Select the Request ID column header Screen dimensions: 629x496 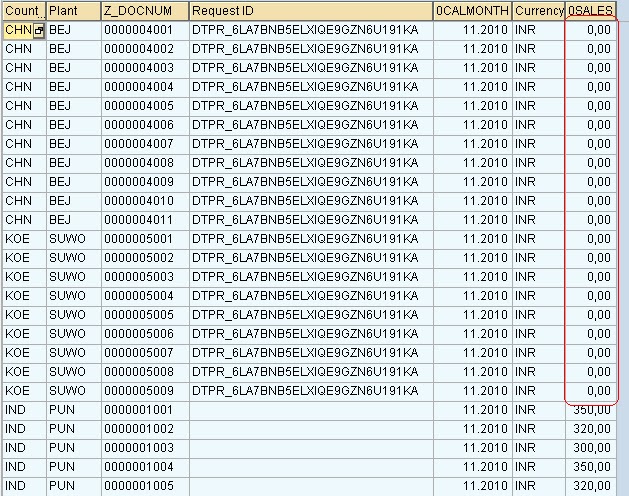pyautogui.click(x=311, y=11)
